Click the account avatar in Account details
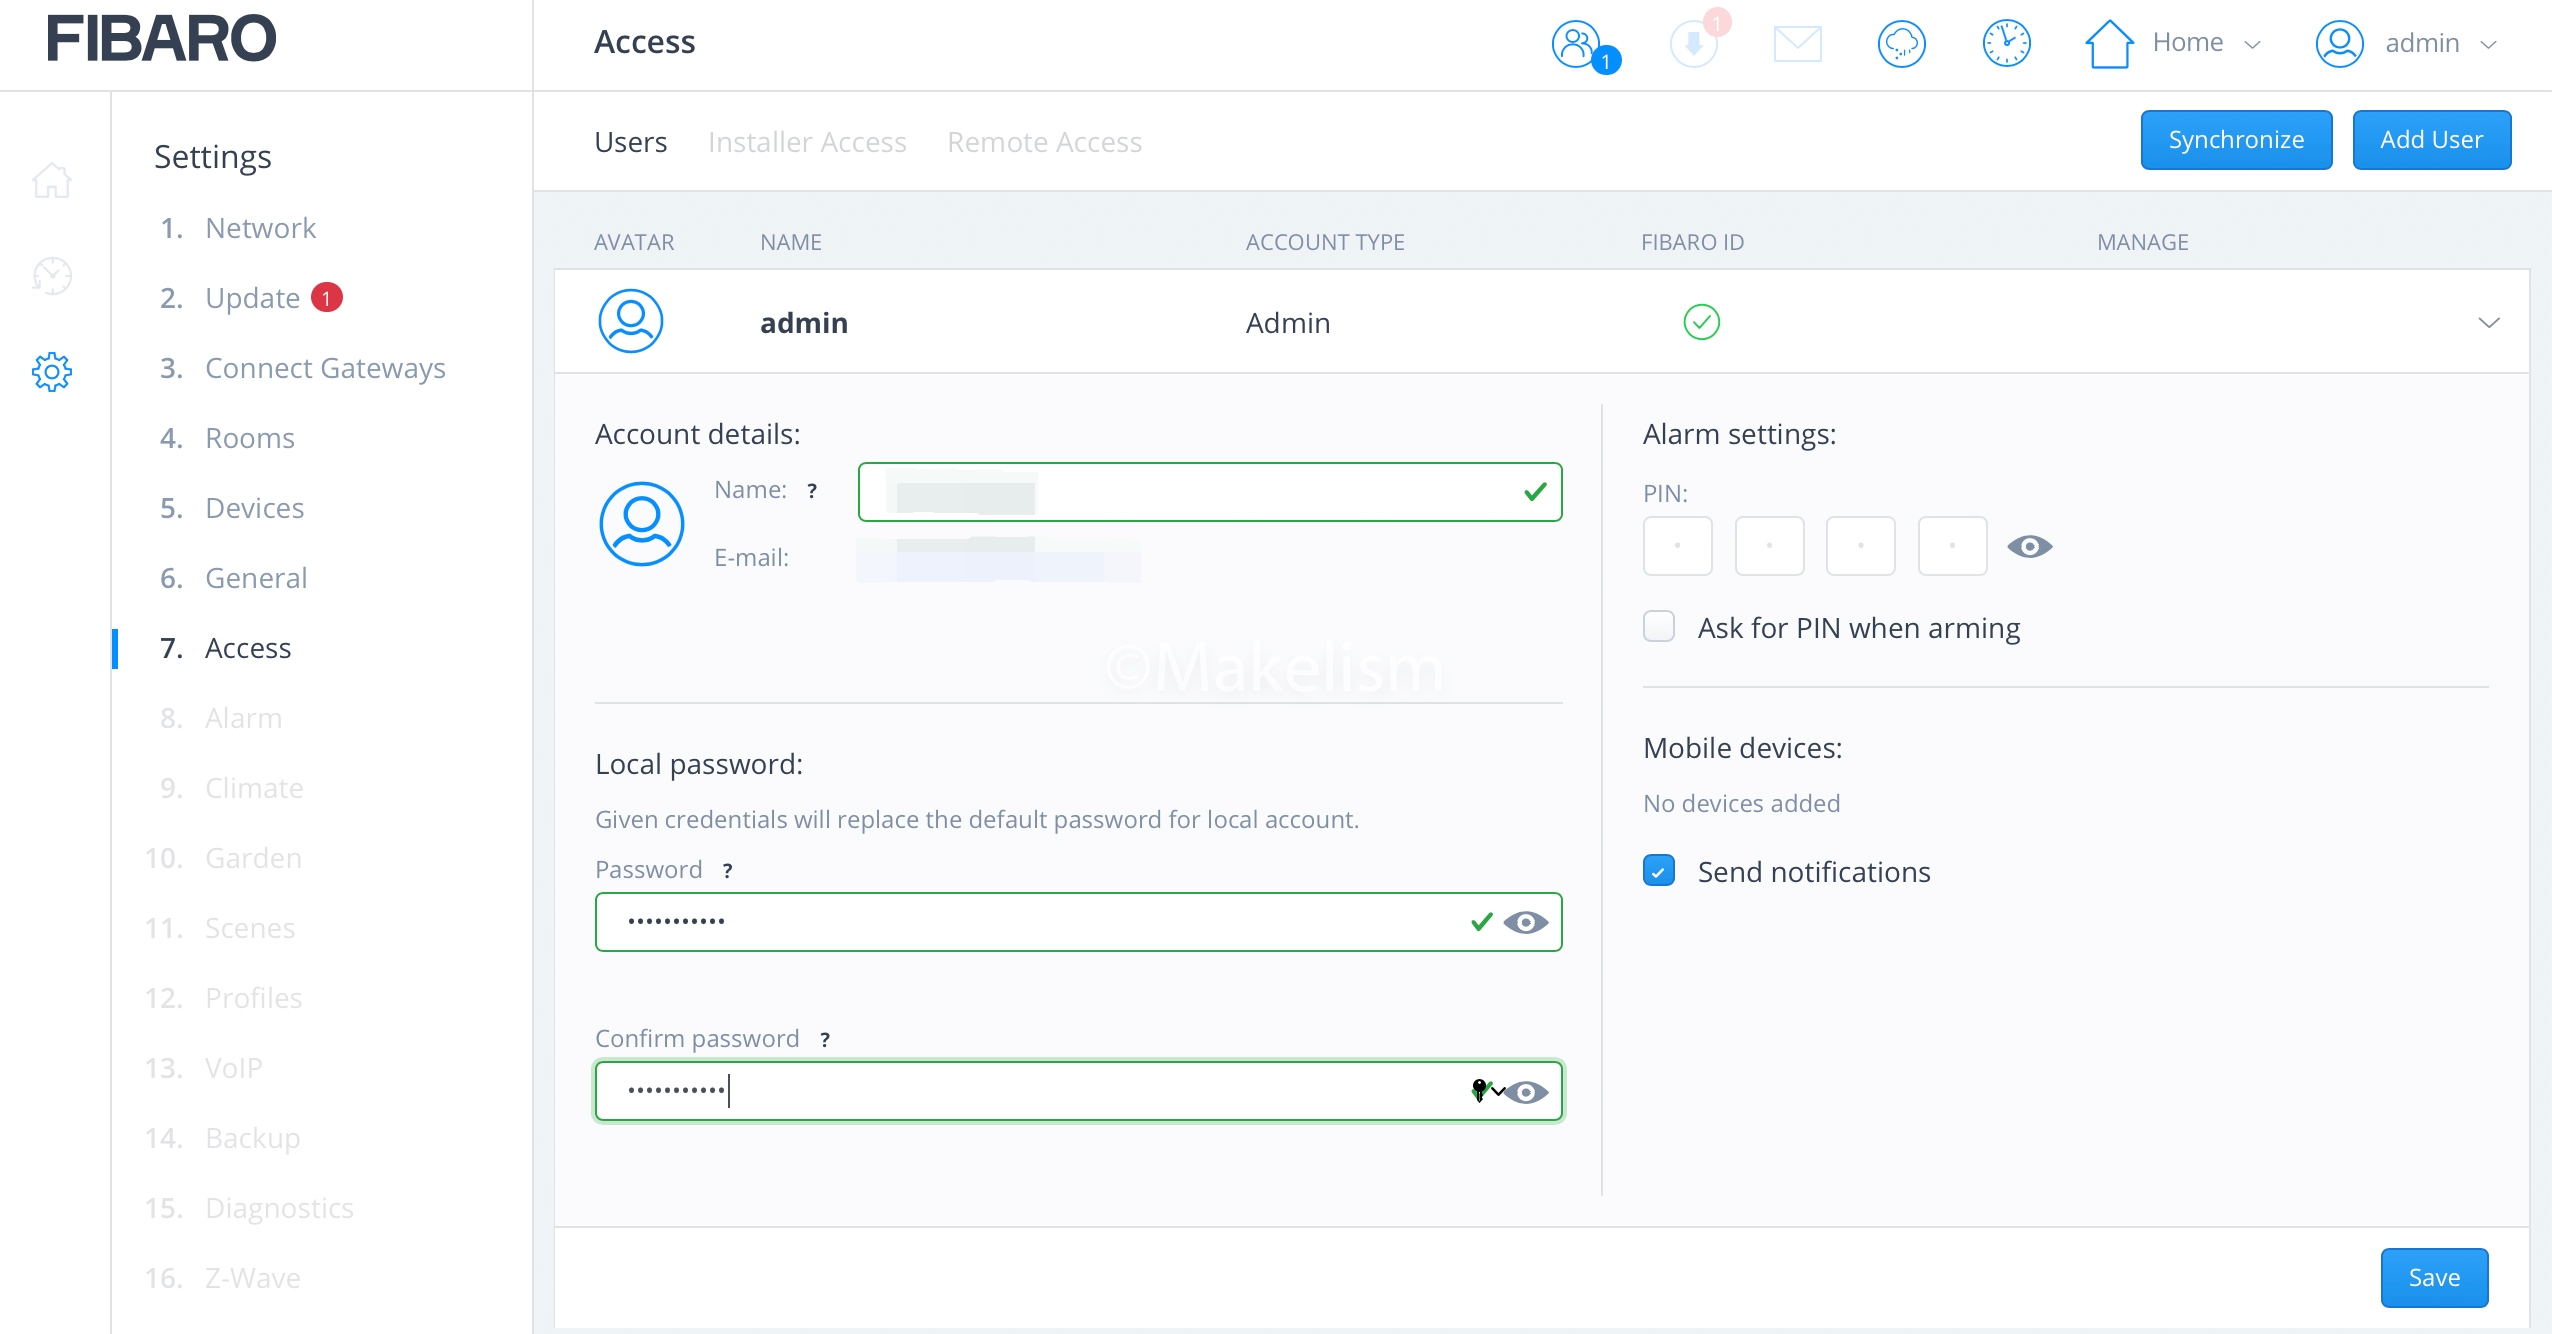2552x1334 pixels. pyautogui.click(x=641, y=524)
